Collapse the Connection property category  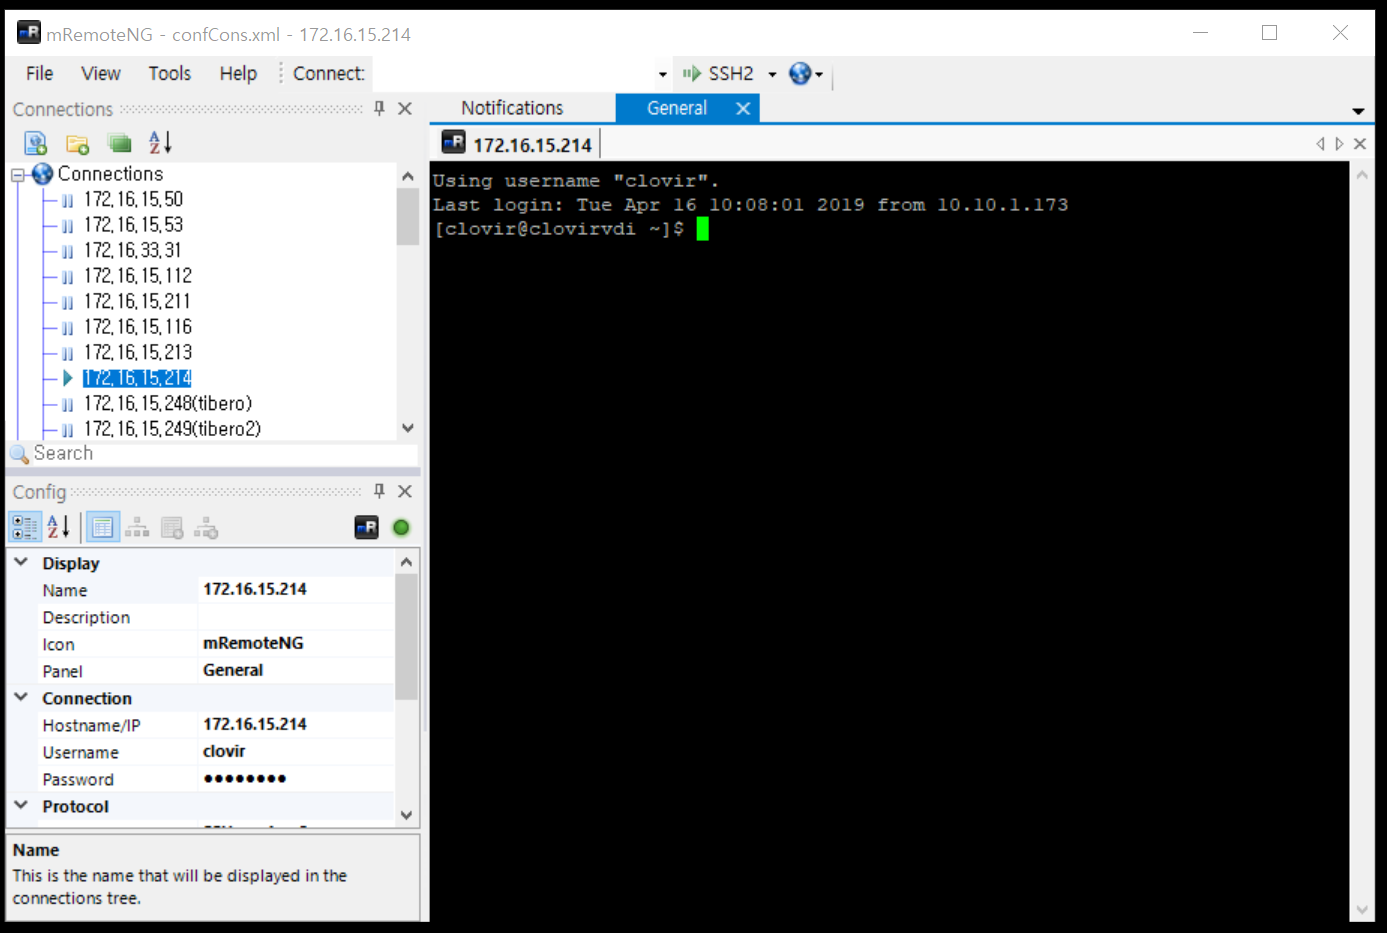21,697
